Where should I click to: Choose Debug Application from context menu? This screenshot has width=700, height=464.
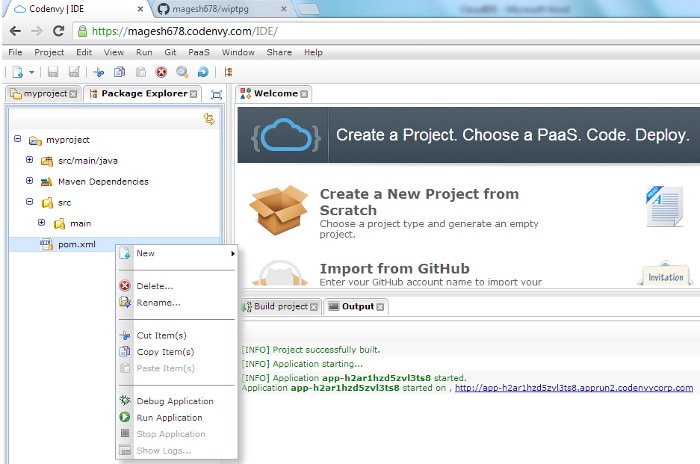pyautogui.click(x=177, y=401)
